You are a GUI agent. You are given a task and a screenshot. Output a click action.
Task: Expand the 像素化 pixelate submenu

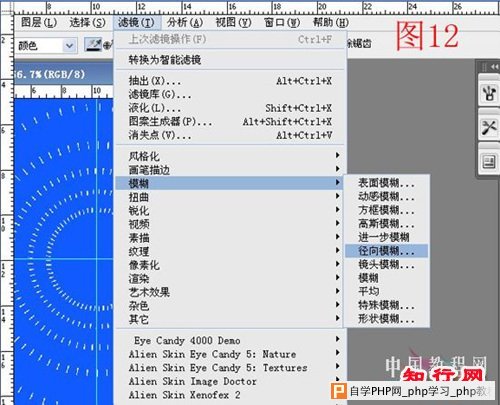[230, 265]
